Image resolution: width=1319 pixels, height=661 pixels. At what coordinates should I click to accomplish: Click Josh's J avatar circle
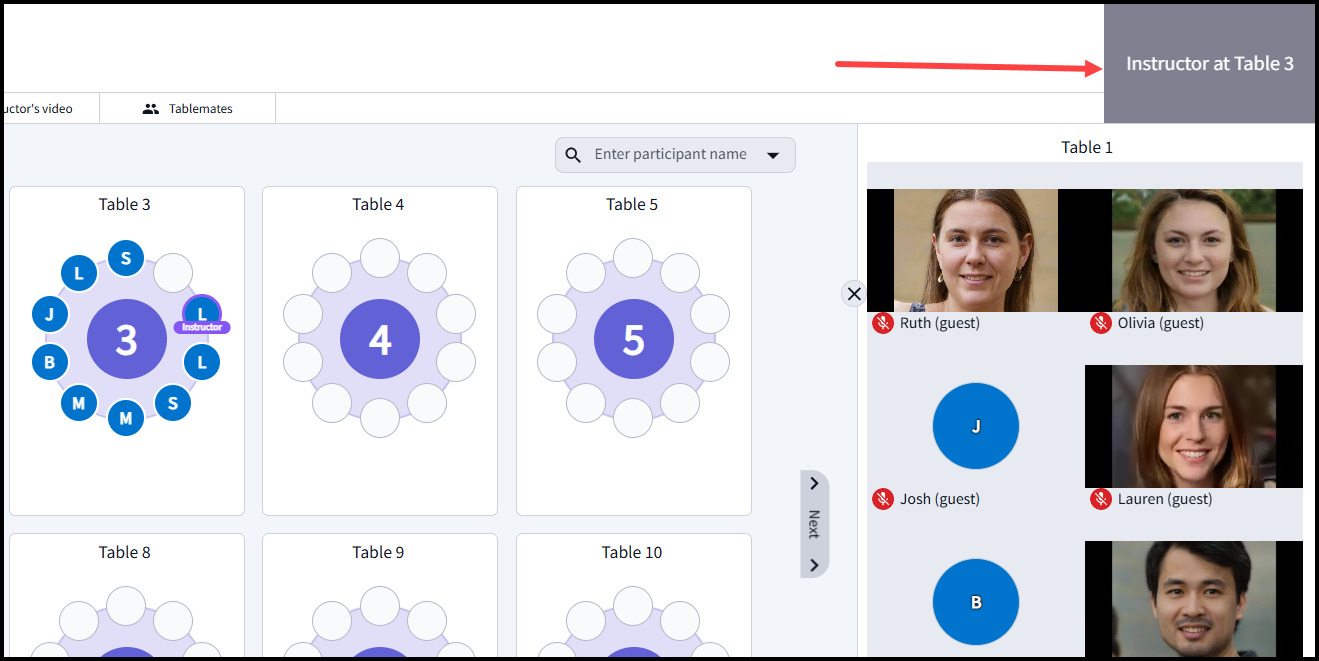click(x=976, y=426)
